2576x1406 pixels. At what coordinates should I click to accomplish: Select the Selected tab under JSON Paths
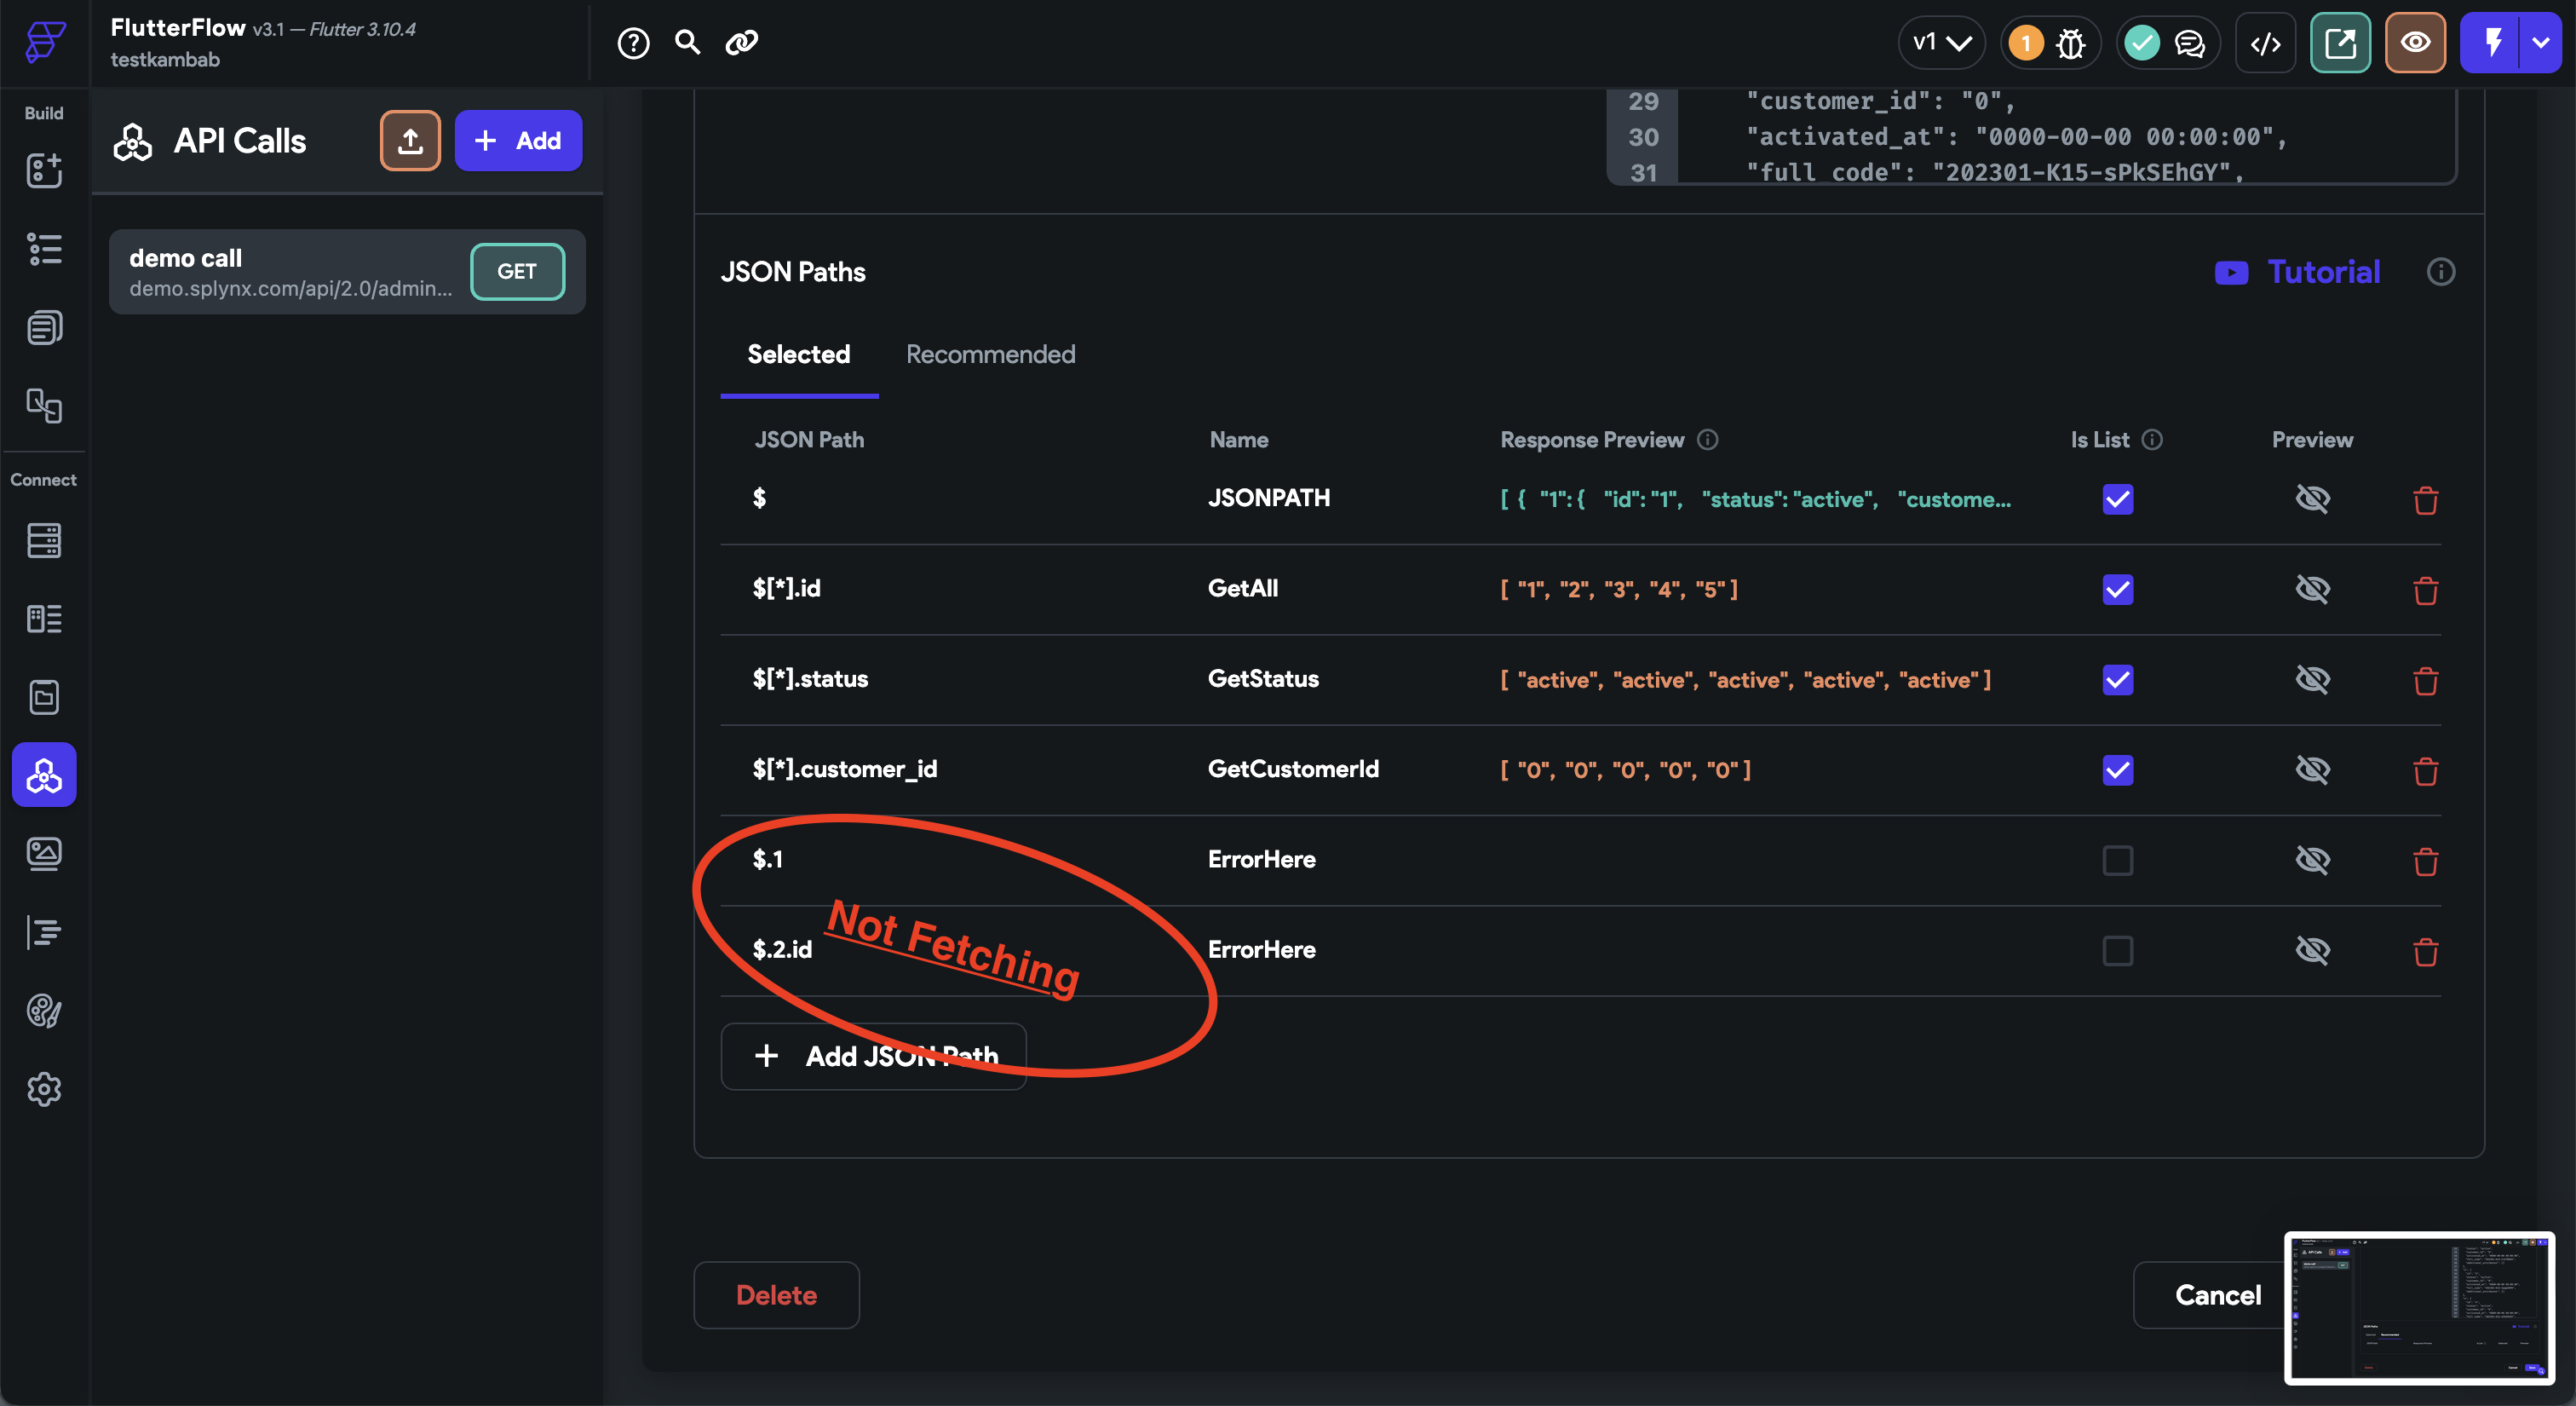(x=798, y=354)
